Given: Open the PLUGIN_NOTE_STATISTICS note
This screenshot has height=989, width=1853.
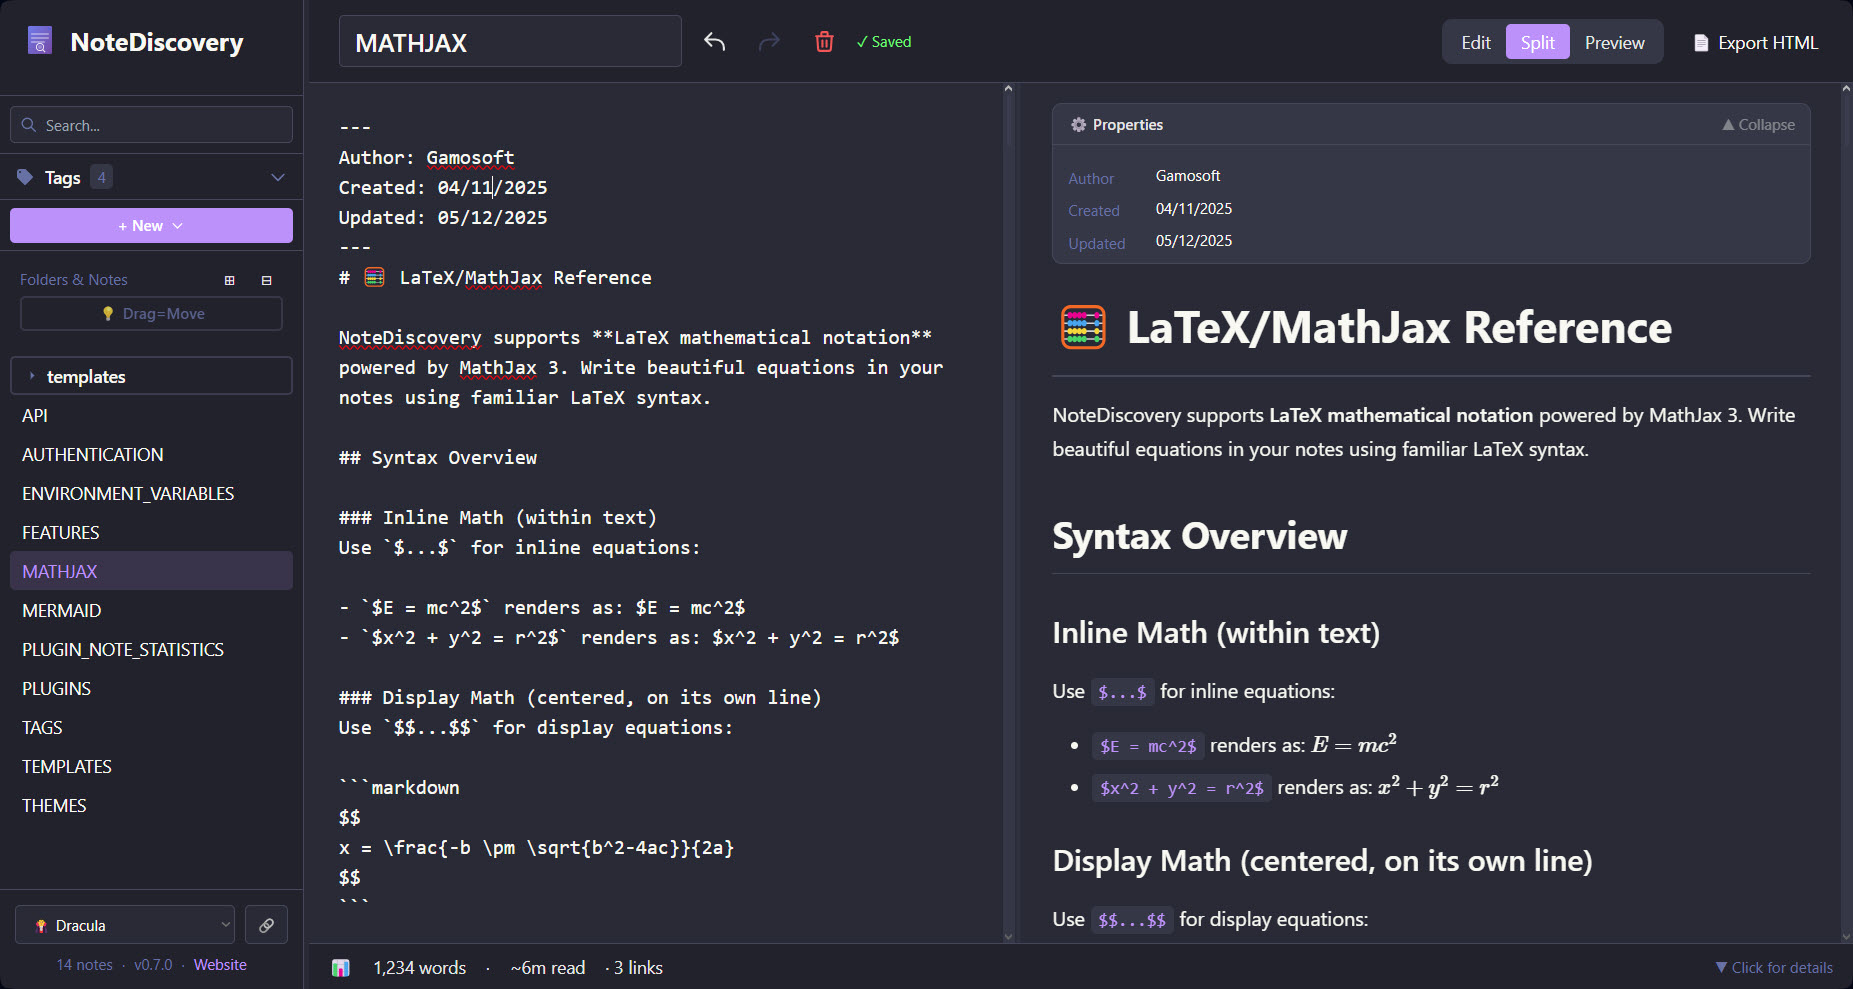Looking at the screenshot, I should (x=151, y=649).
